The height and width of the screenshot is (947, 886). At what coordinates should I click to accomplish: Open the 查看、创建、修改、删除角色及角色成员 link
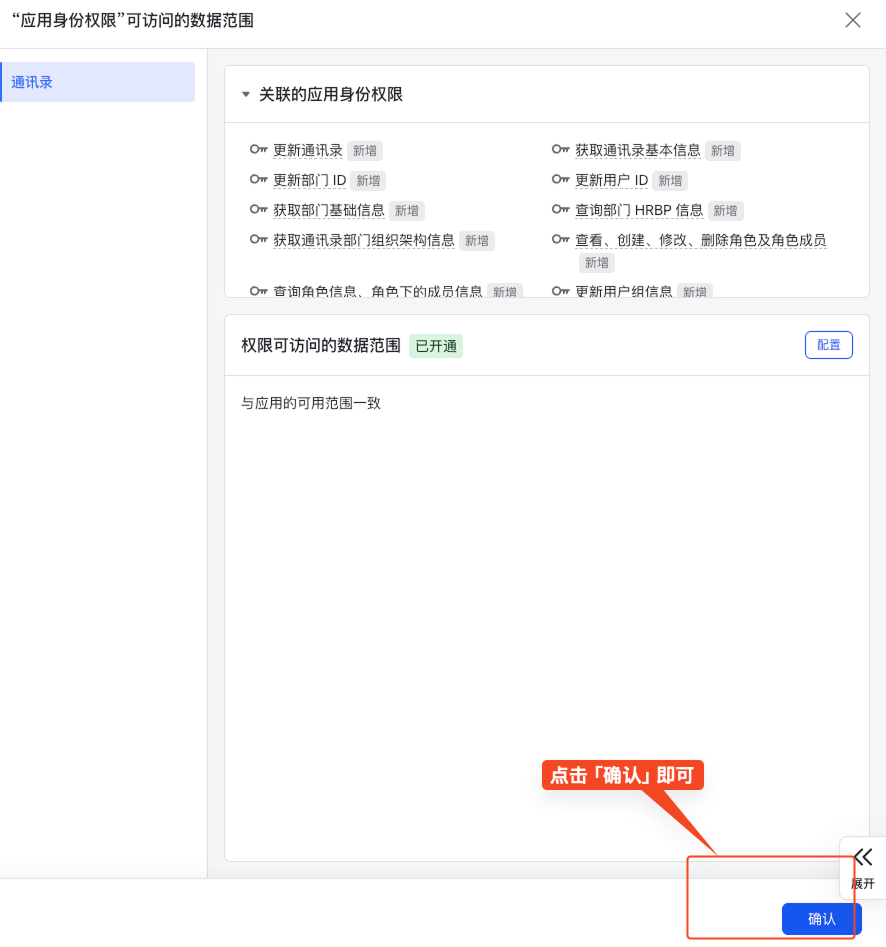point(700,240)
